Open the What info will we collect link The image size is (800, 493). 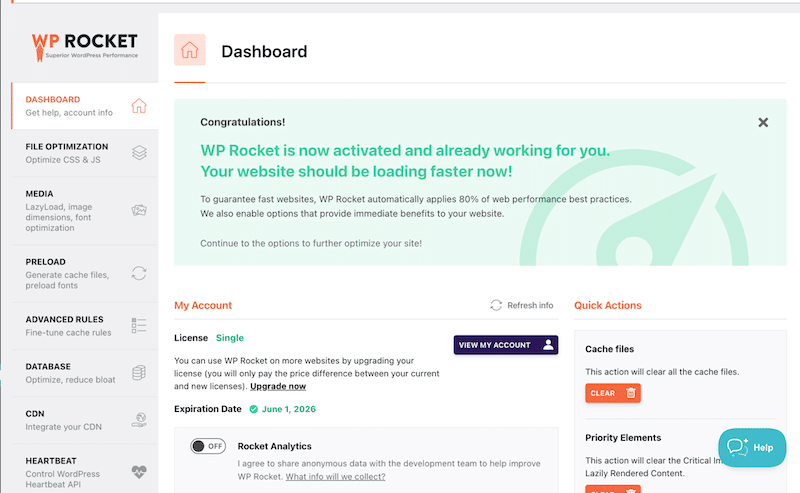click(x=335, y=477)
